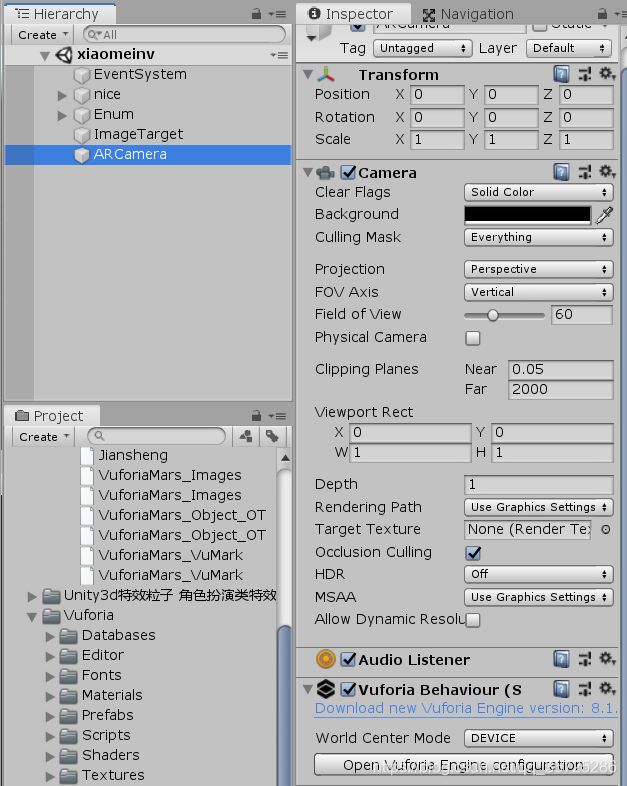
Task: Open MSAA dropdown
Action: click(x=539, y=597)
